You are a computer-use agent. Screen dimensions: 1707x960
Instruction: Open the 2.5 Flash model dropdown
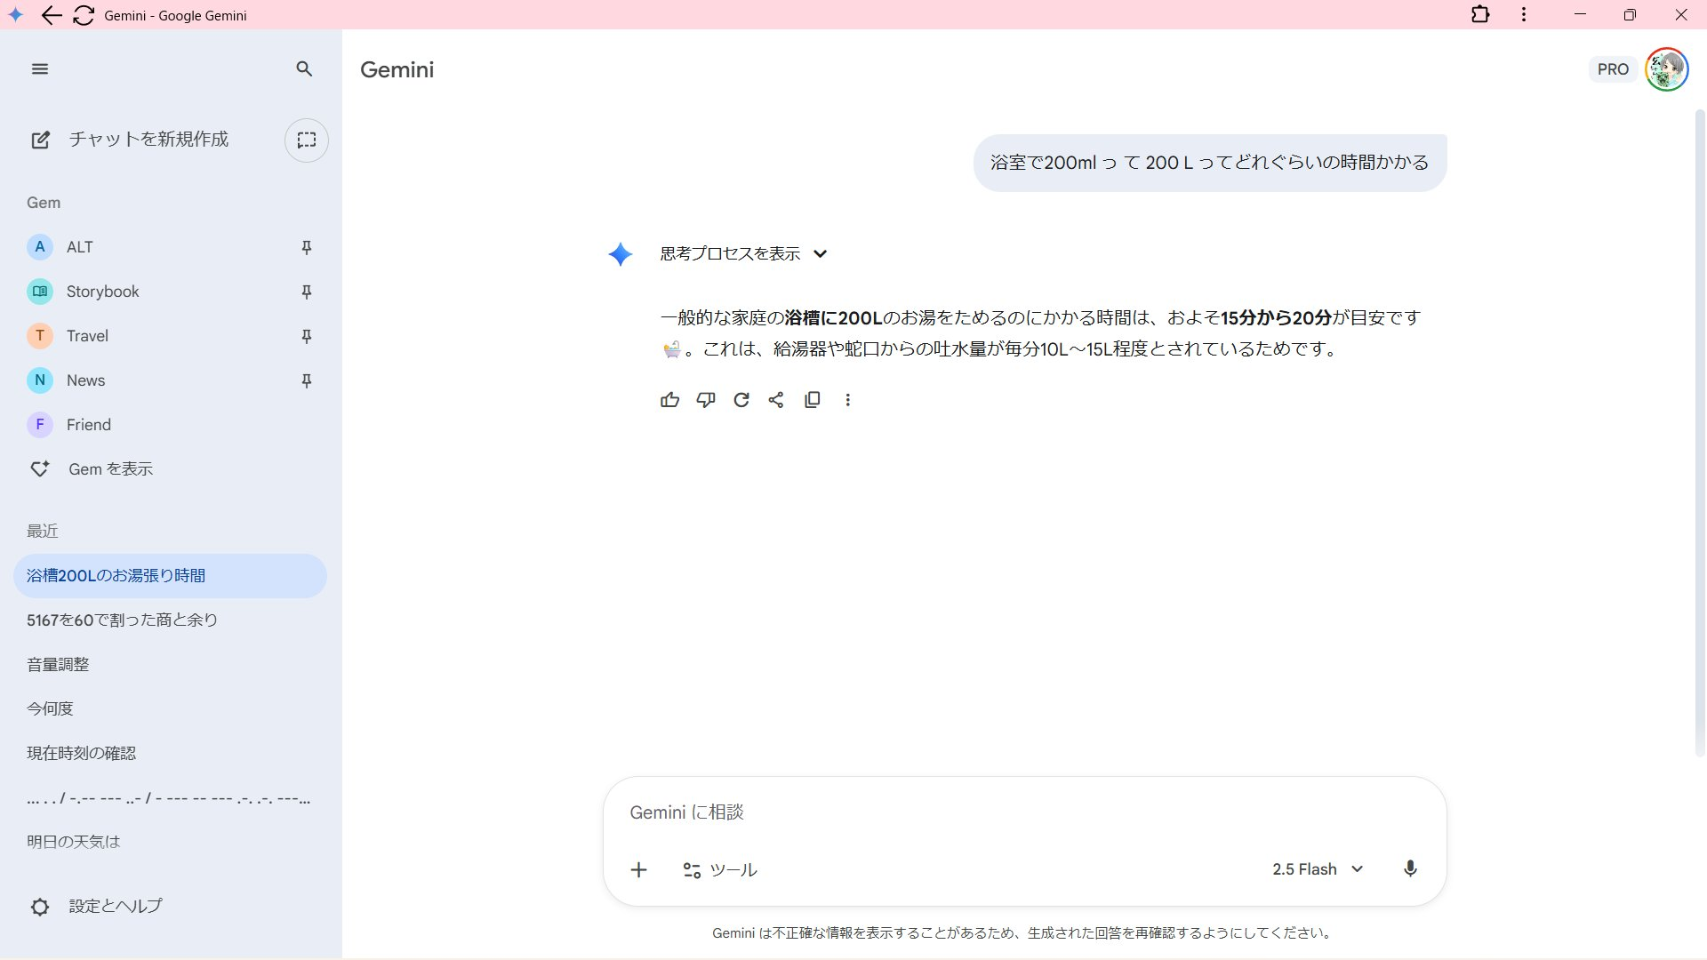point(1317,869)
